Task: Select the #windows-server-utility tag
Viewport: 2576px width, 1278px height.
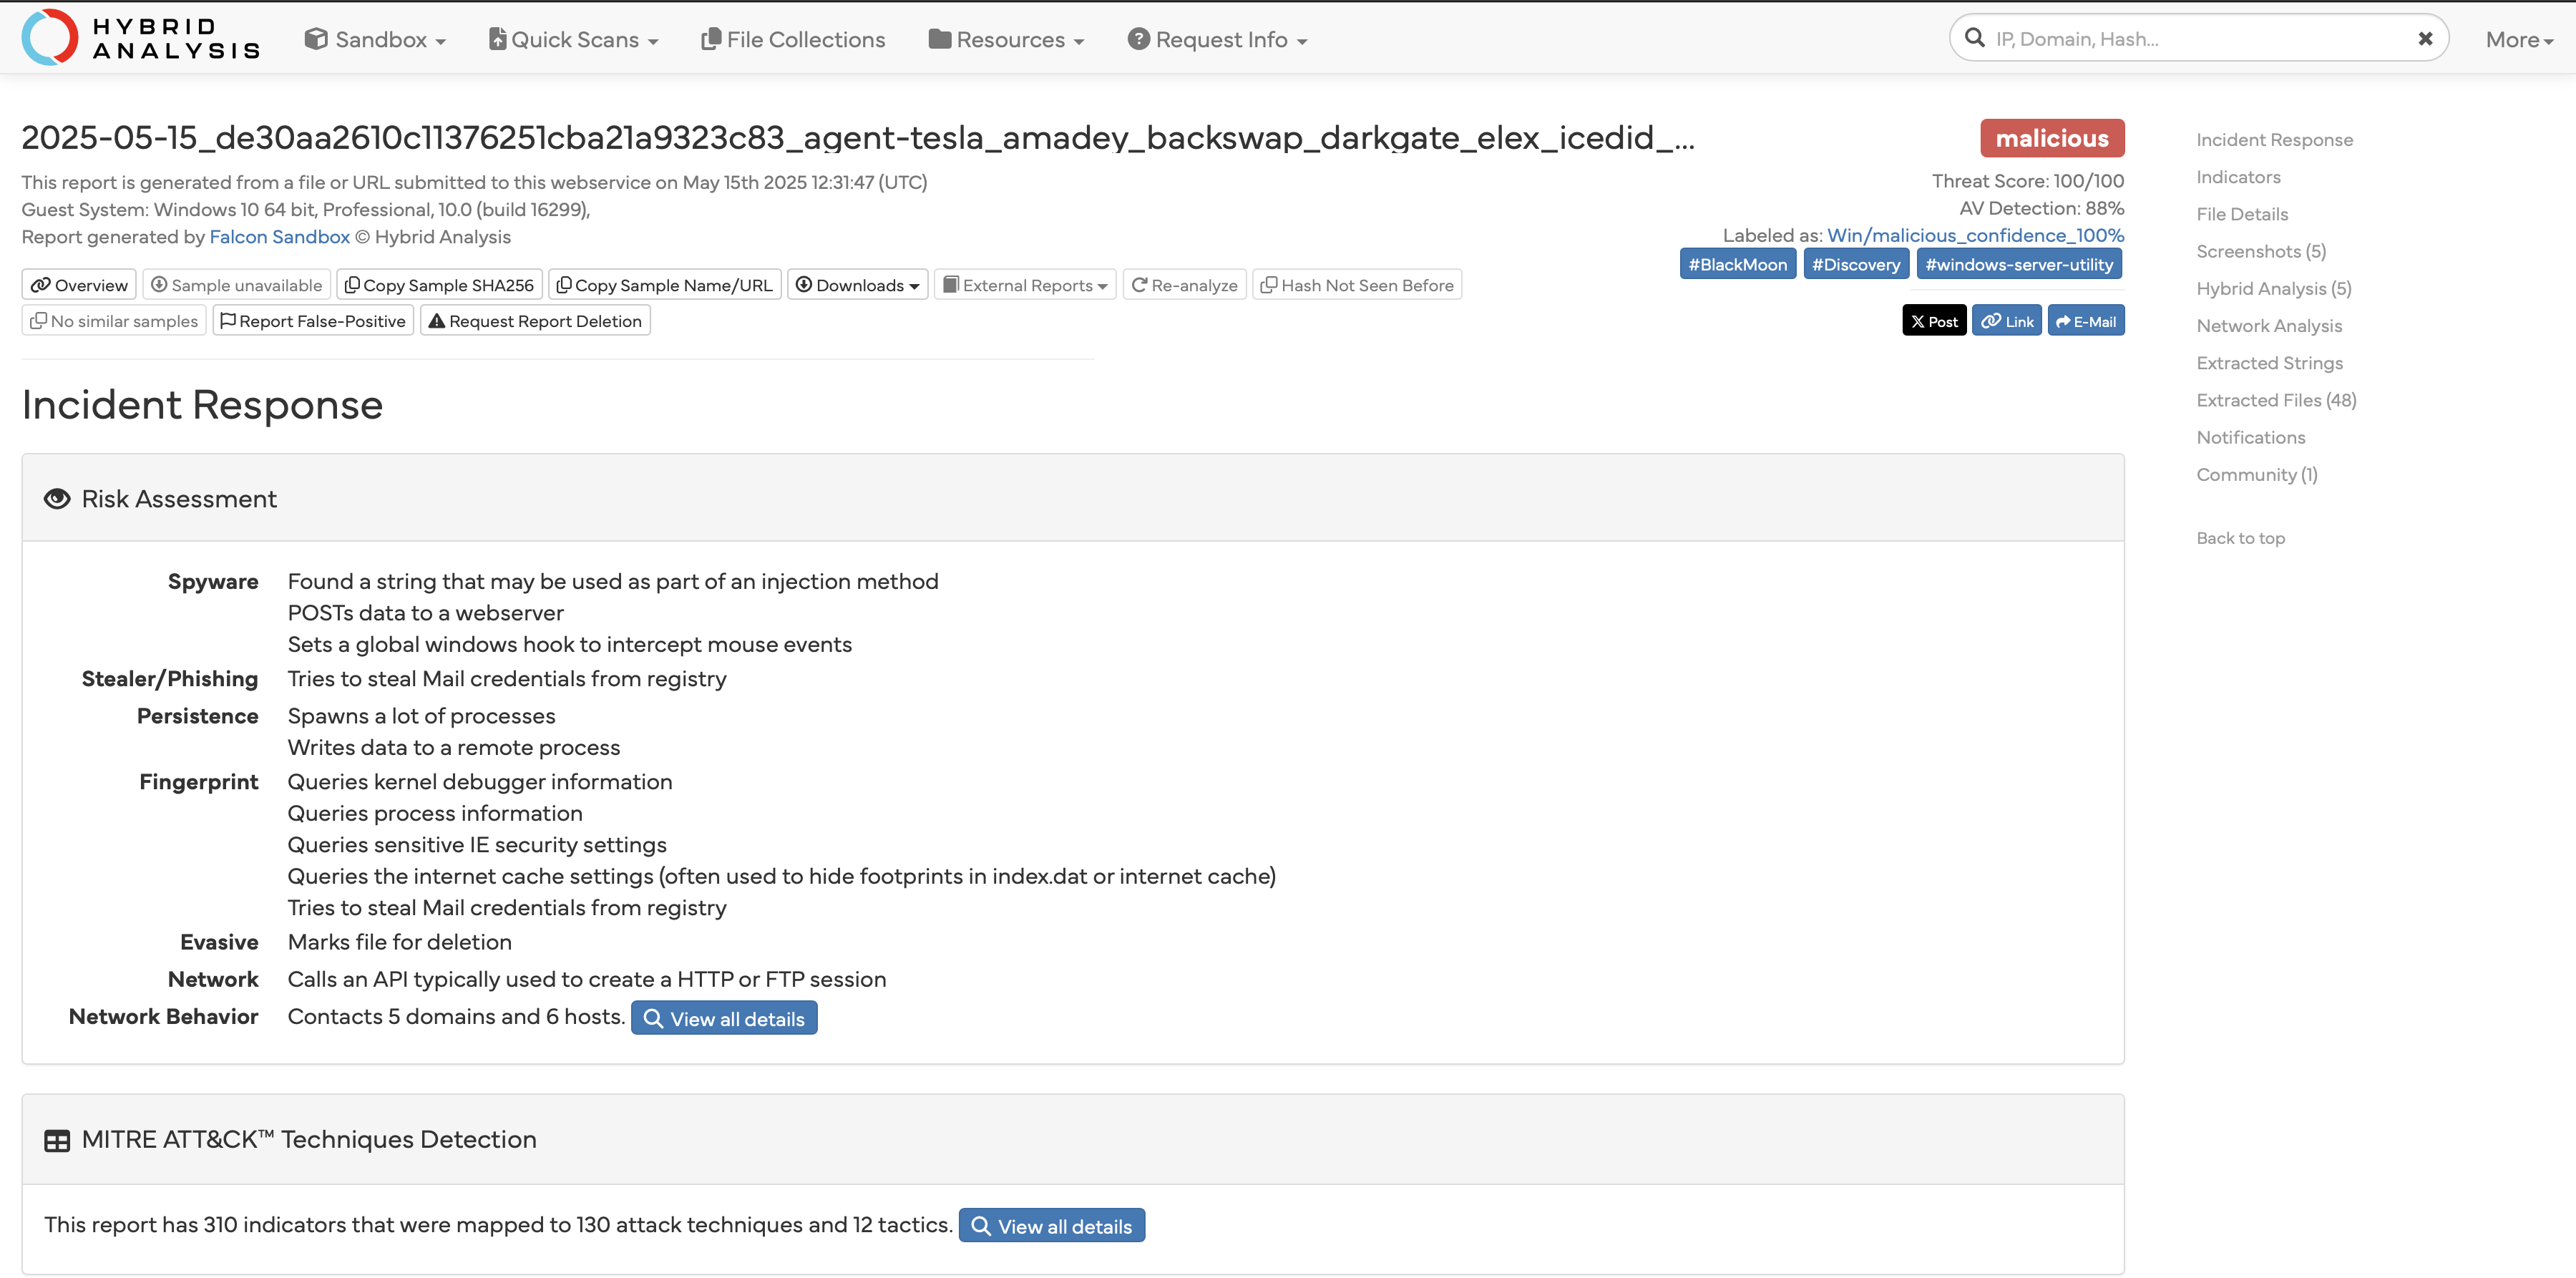Action: click(x=2019, y=264)
